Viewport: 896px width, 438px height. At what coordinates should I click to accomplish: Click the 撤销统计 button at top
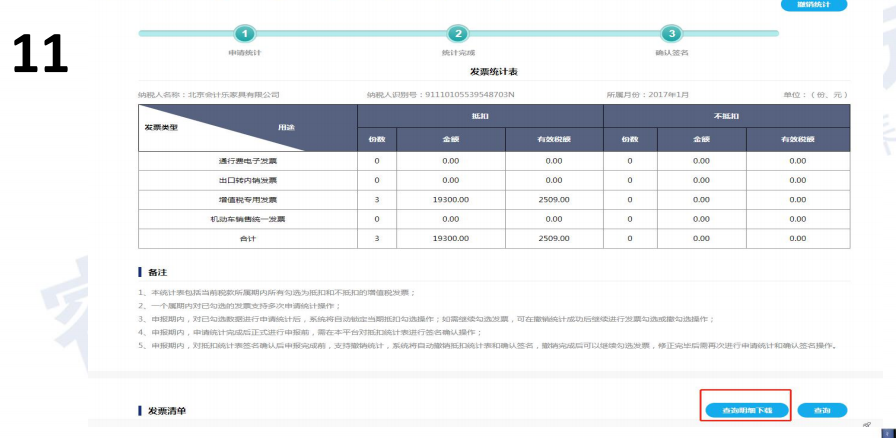(x=814, y=5)
